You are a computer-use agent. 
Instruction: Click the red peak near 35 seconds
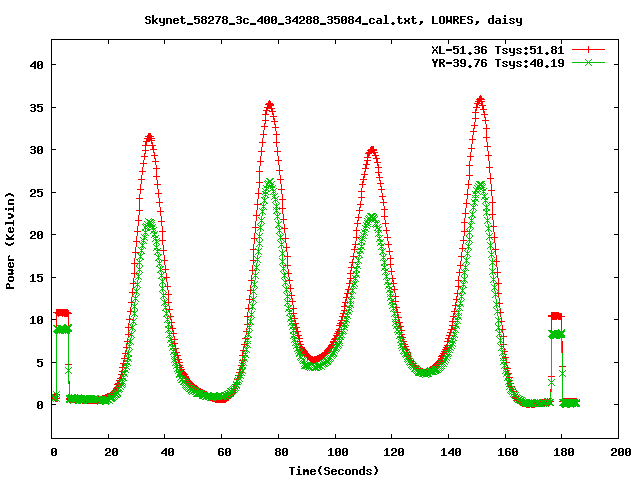(x=149, y=138)
